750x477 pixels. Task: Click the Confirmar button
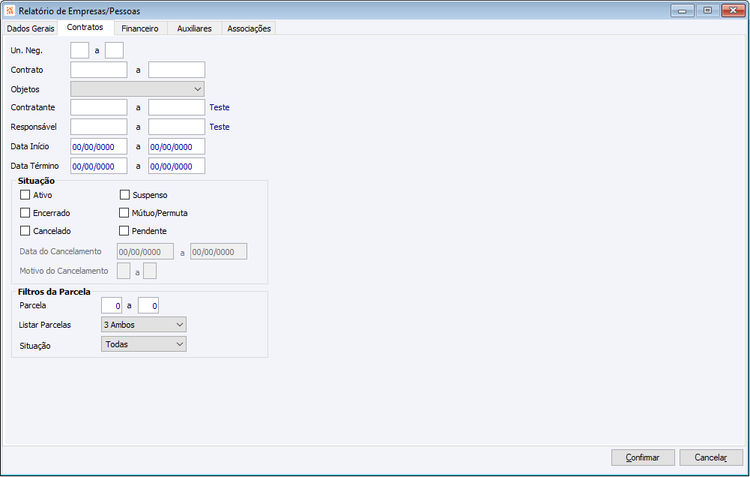pyautogui.click(x=643, y=457)
